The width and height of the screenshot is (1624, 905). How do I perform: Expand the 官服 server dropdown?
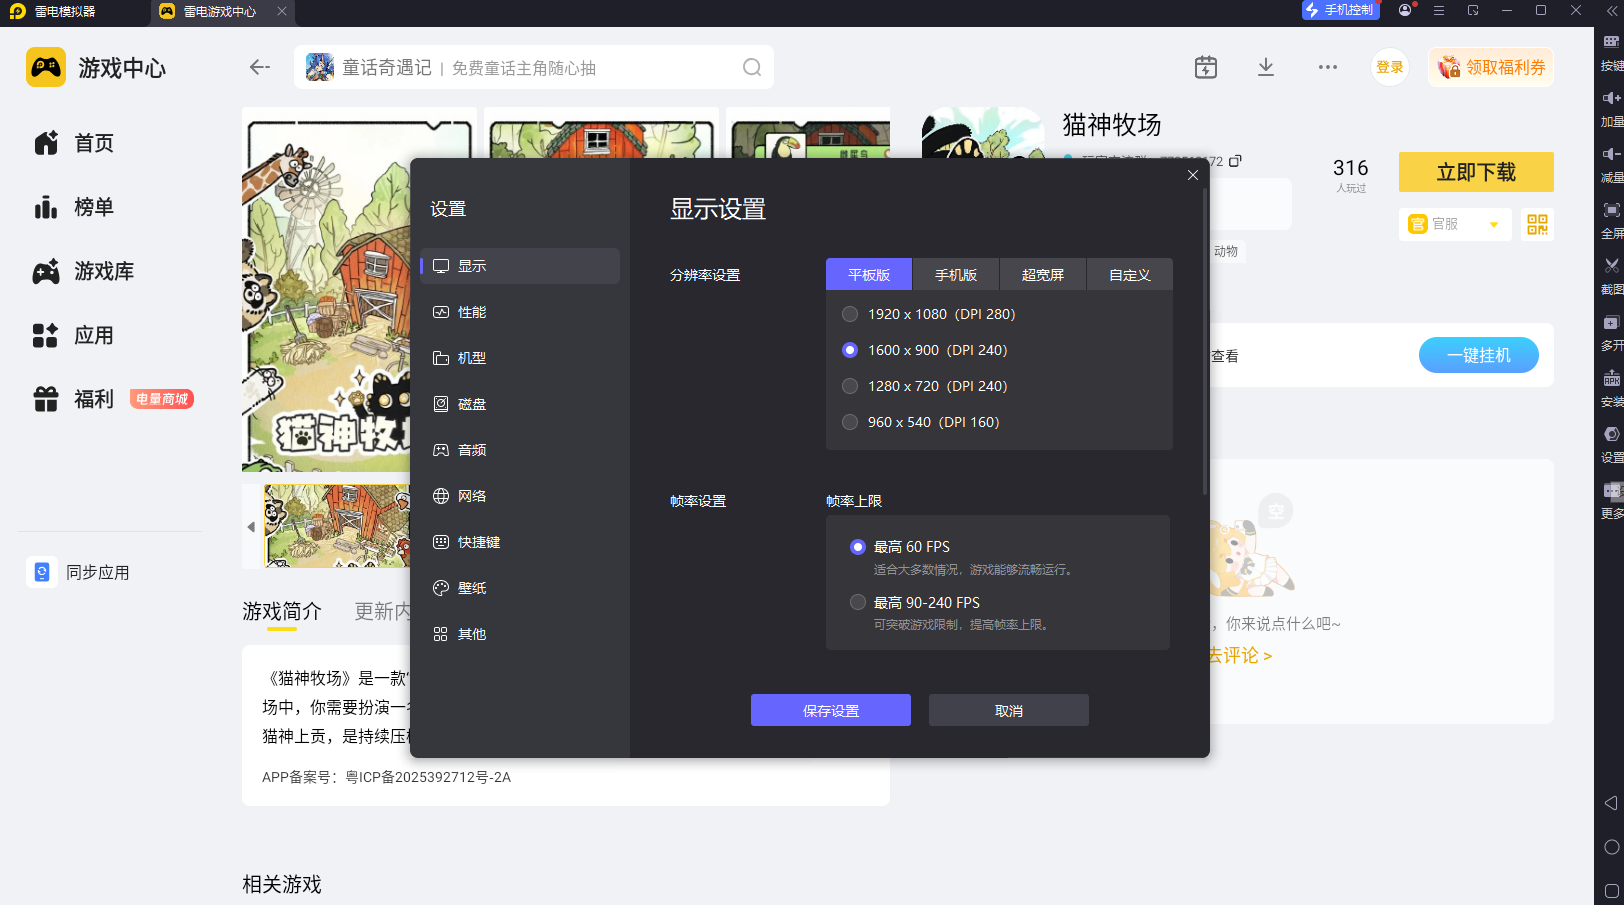tap(1455, 224)
